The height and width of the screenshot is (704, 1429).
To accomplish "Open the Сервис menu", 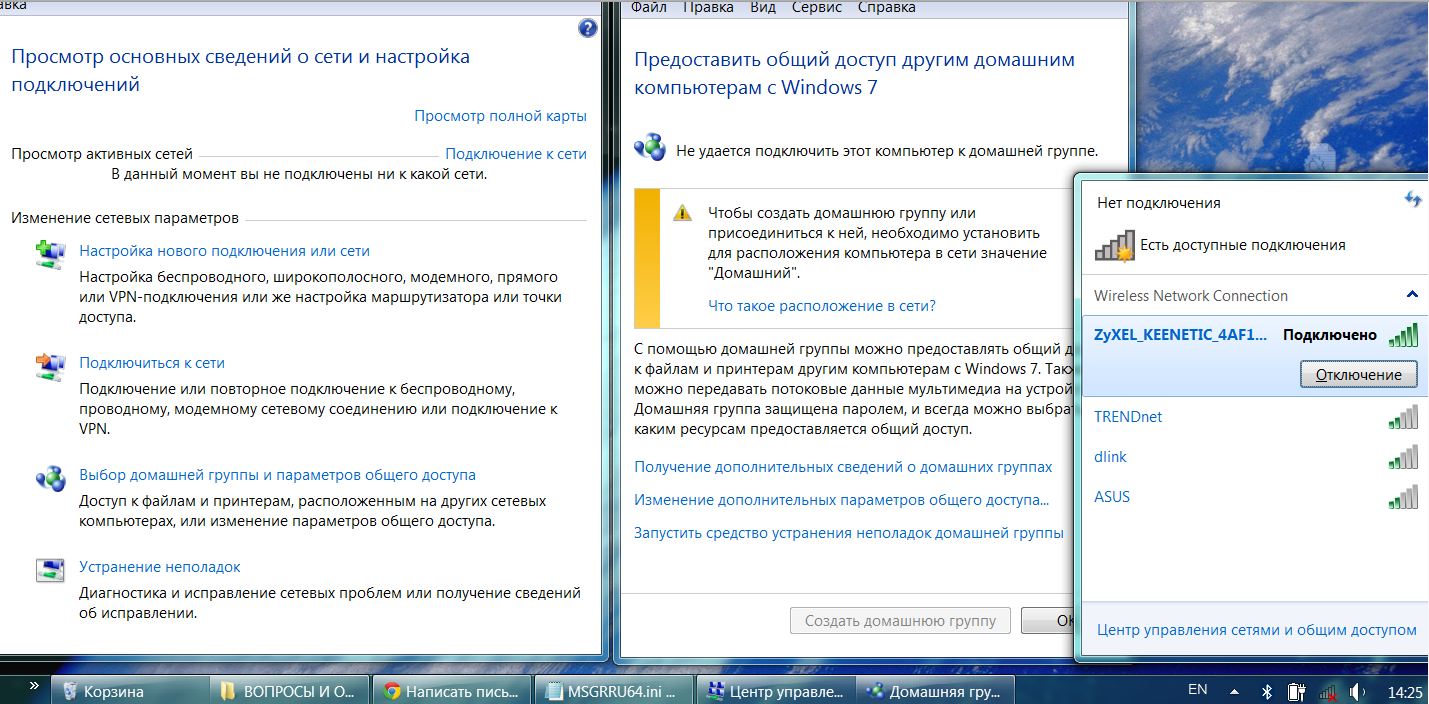I will tap(816, 7).
